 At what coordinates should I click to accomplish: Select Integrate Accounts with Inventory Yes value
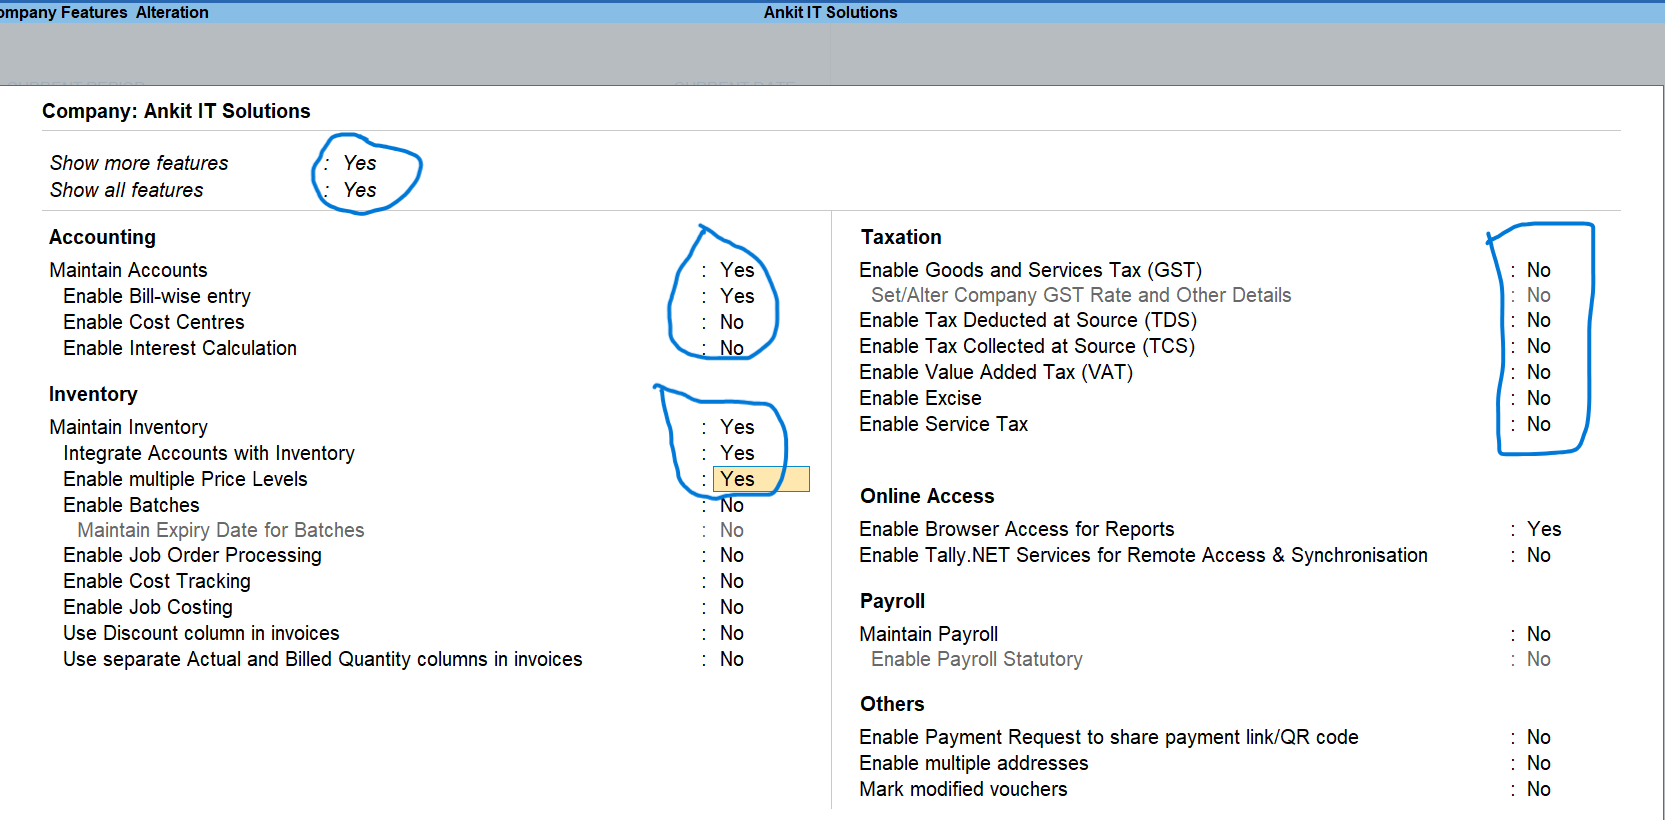pyautogui.click(x=737, y=453)
